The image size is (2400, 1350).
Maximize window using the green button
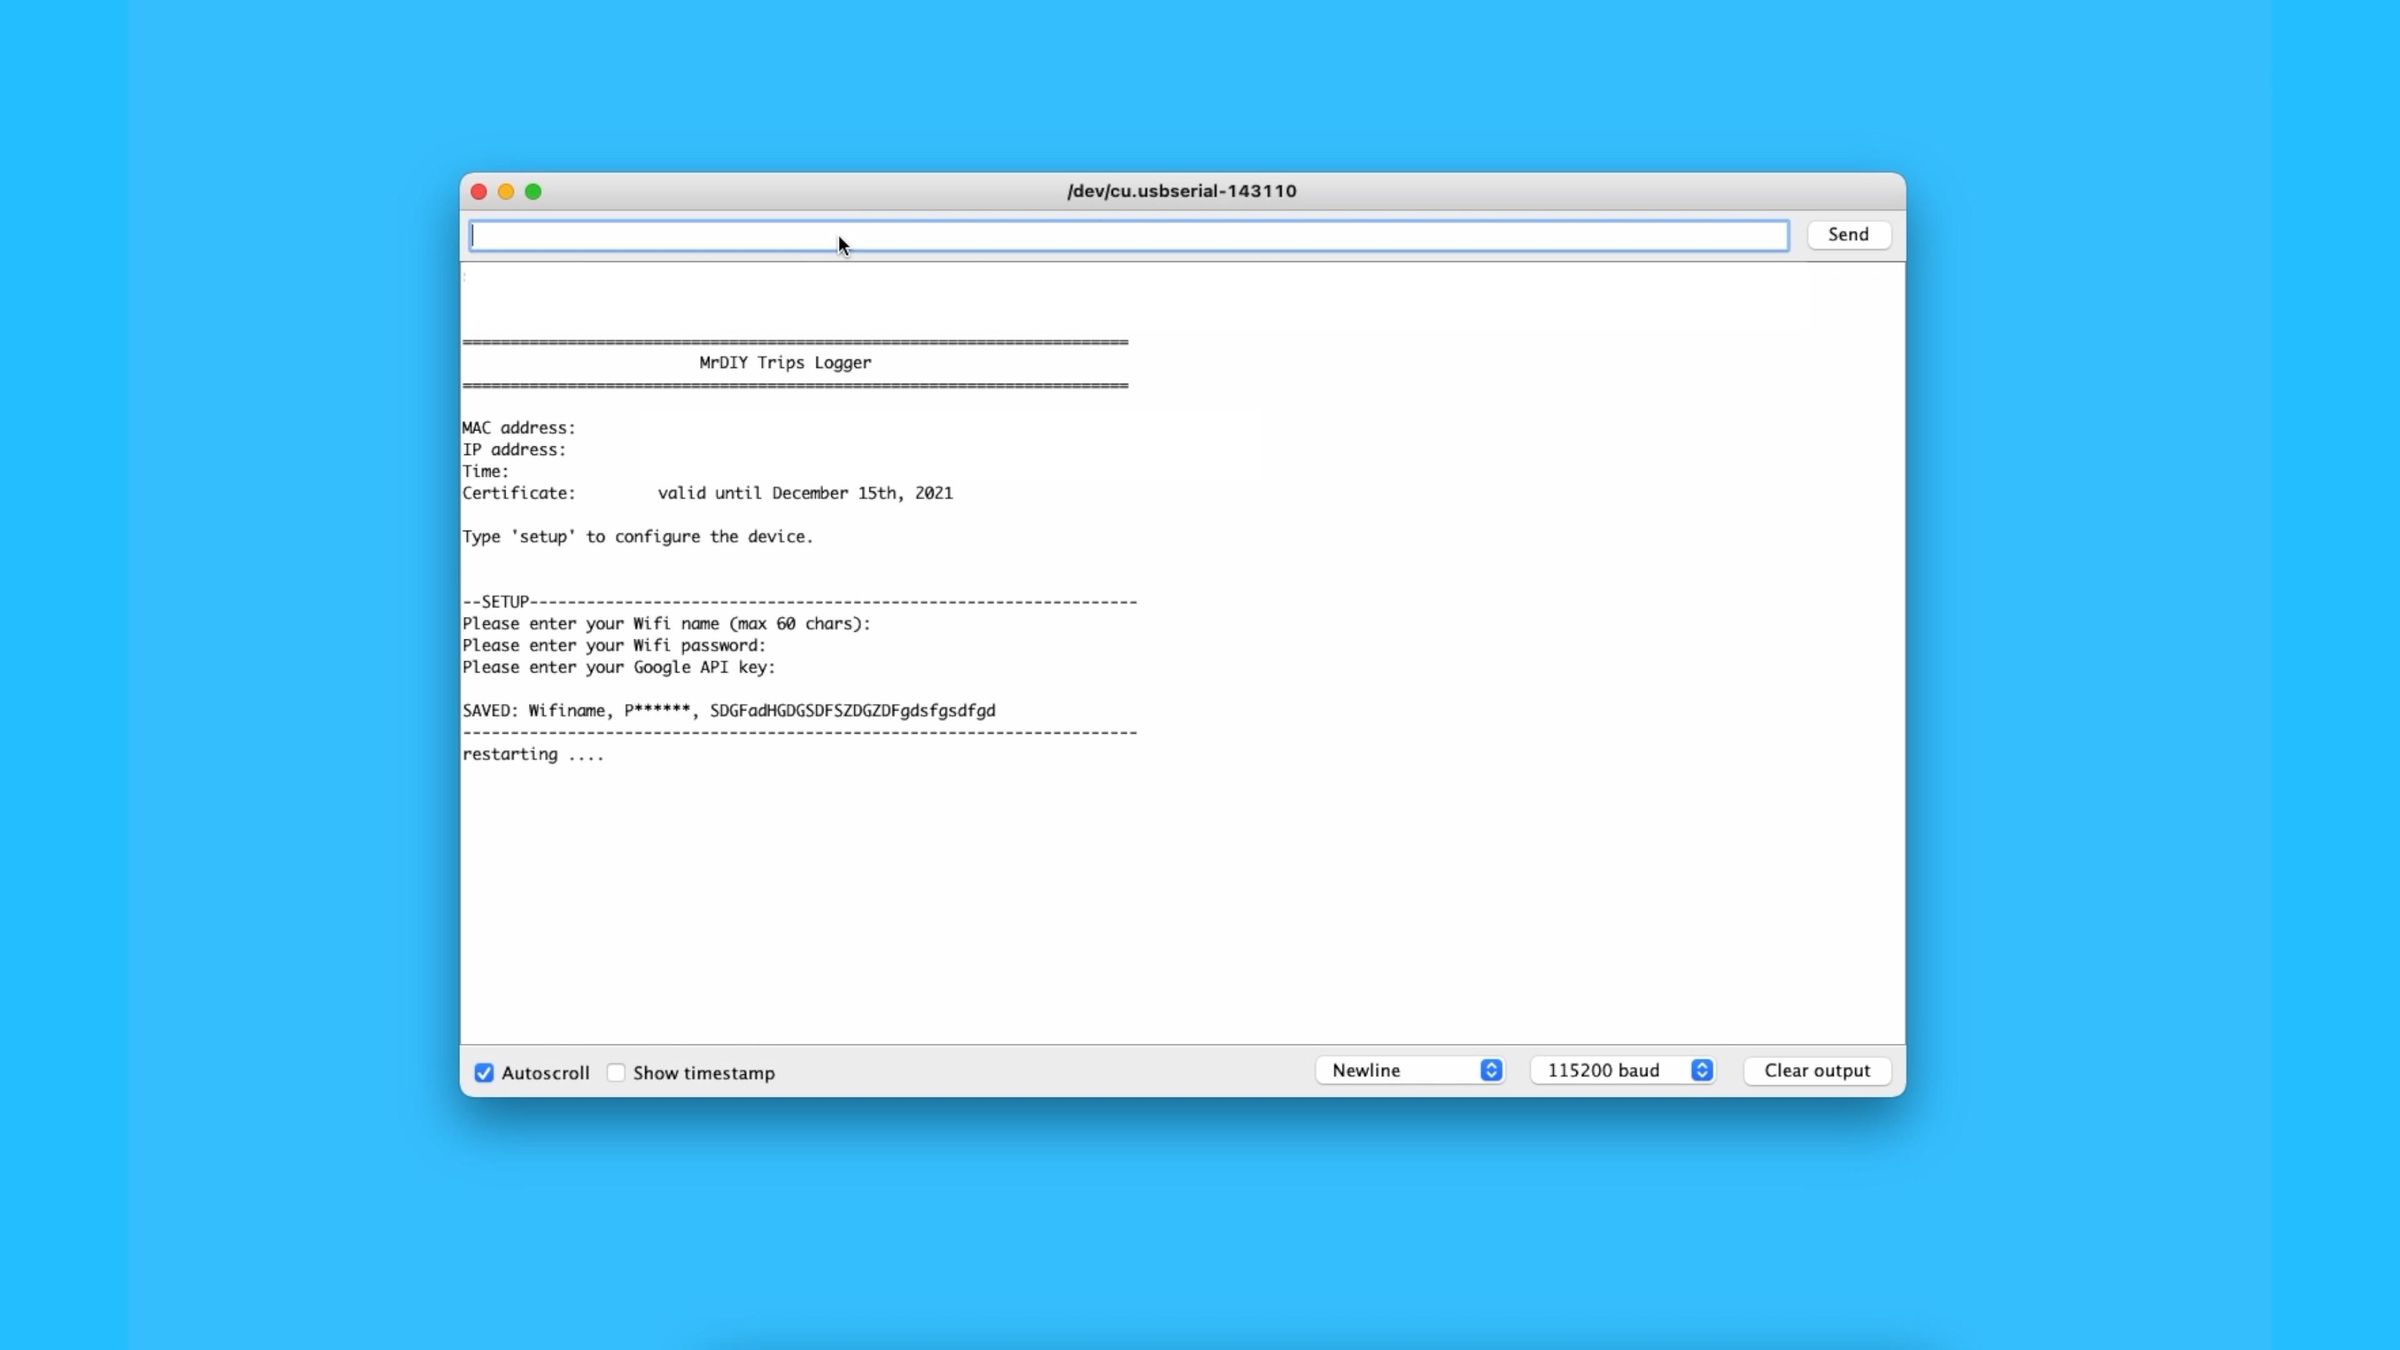tap(533, 192)
